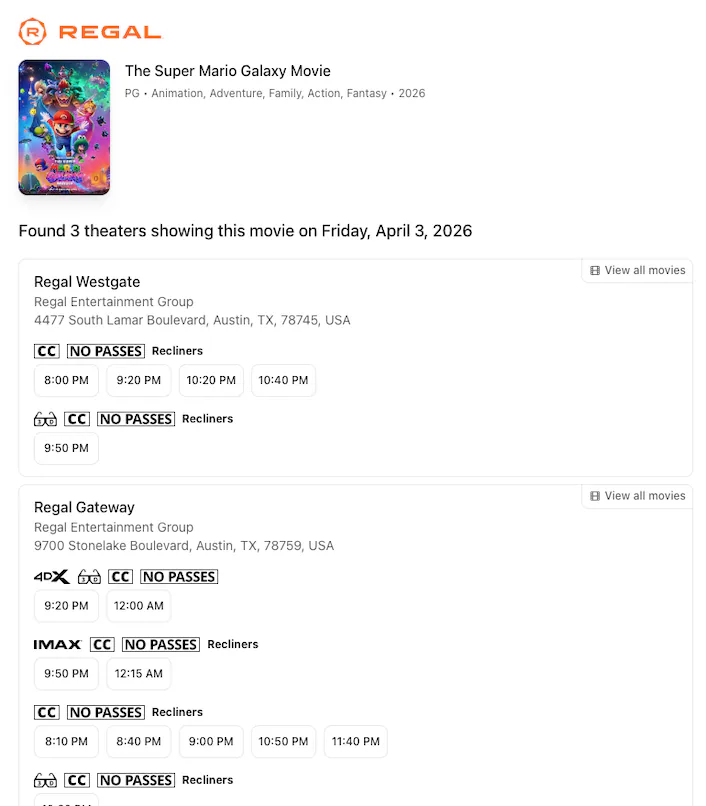
Task: Click the 4DX format icon at Regal Gateway
Action: tap(52, 576)
